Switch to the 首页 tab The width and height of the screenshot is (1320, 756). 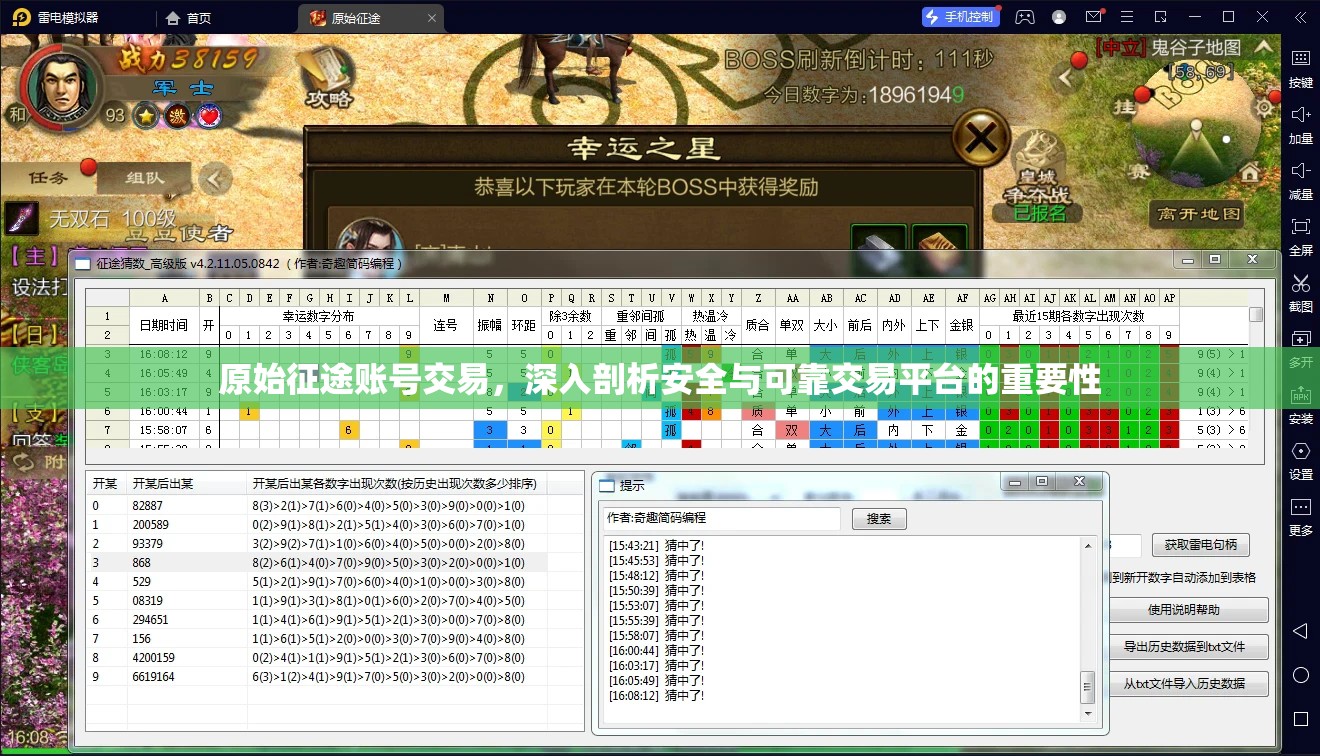pyautogui.click(x=188, y=17)
